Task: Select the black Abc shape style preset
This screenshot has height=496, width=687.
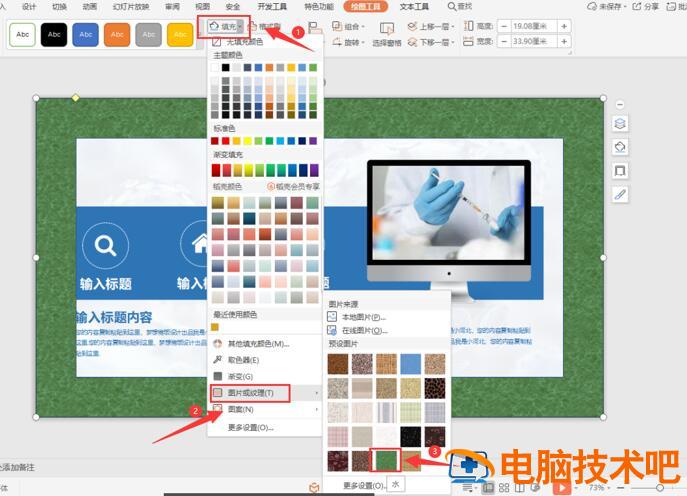Action: tap(54, 34)
